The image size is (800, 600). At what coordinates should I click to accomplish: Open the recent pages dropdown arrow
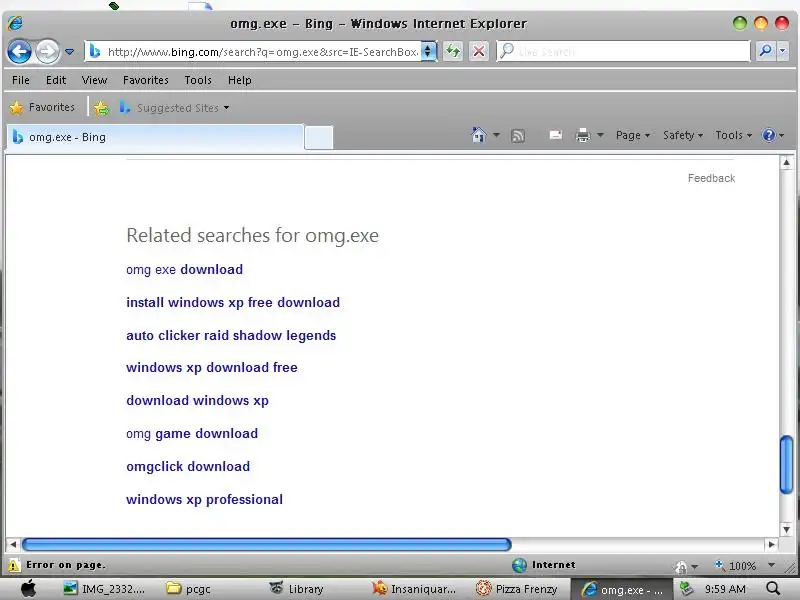(70, 52)
